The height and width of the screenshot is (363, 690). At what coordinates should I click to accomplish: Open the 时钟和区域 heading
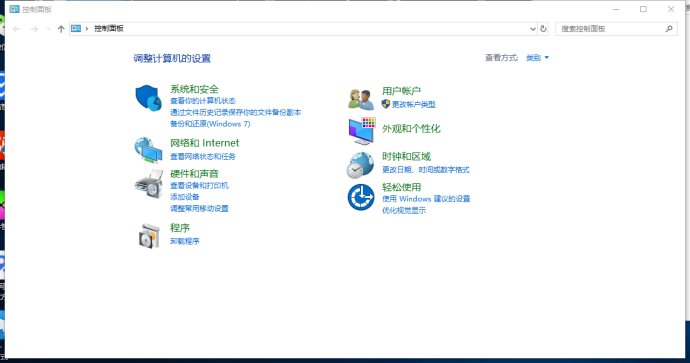pyautogui.click(x=406, y=156)
